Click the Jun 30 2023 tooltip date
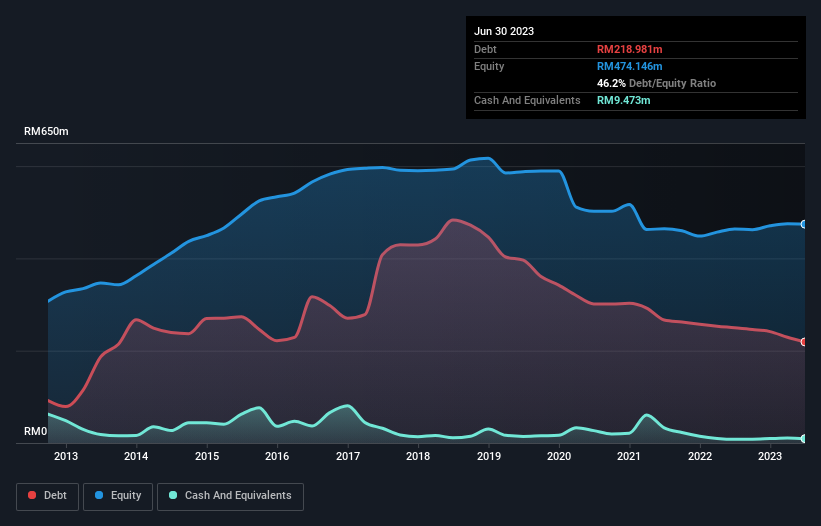 [504, 31]
